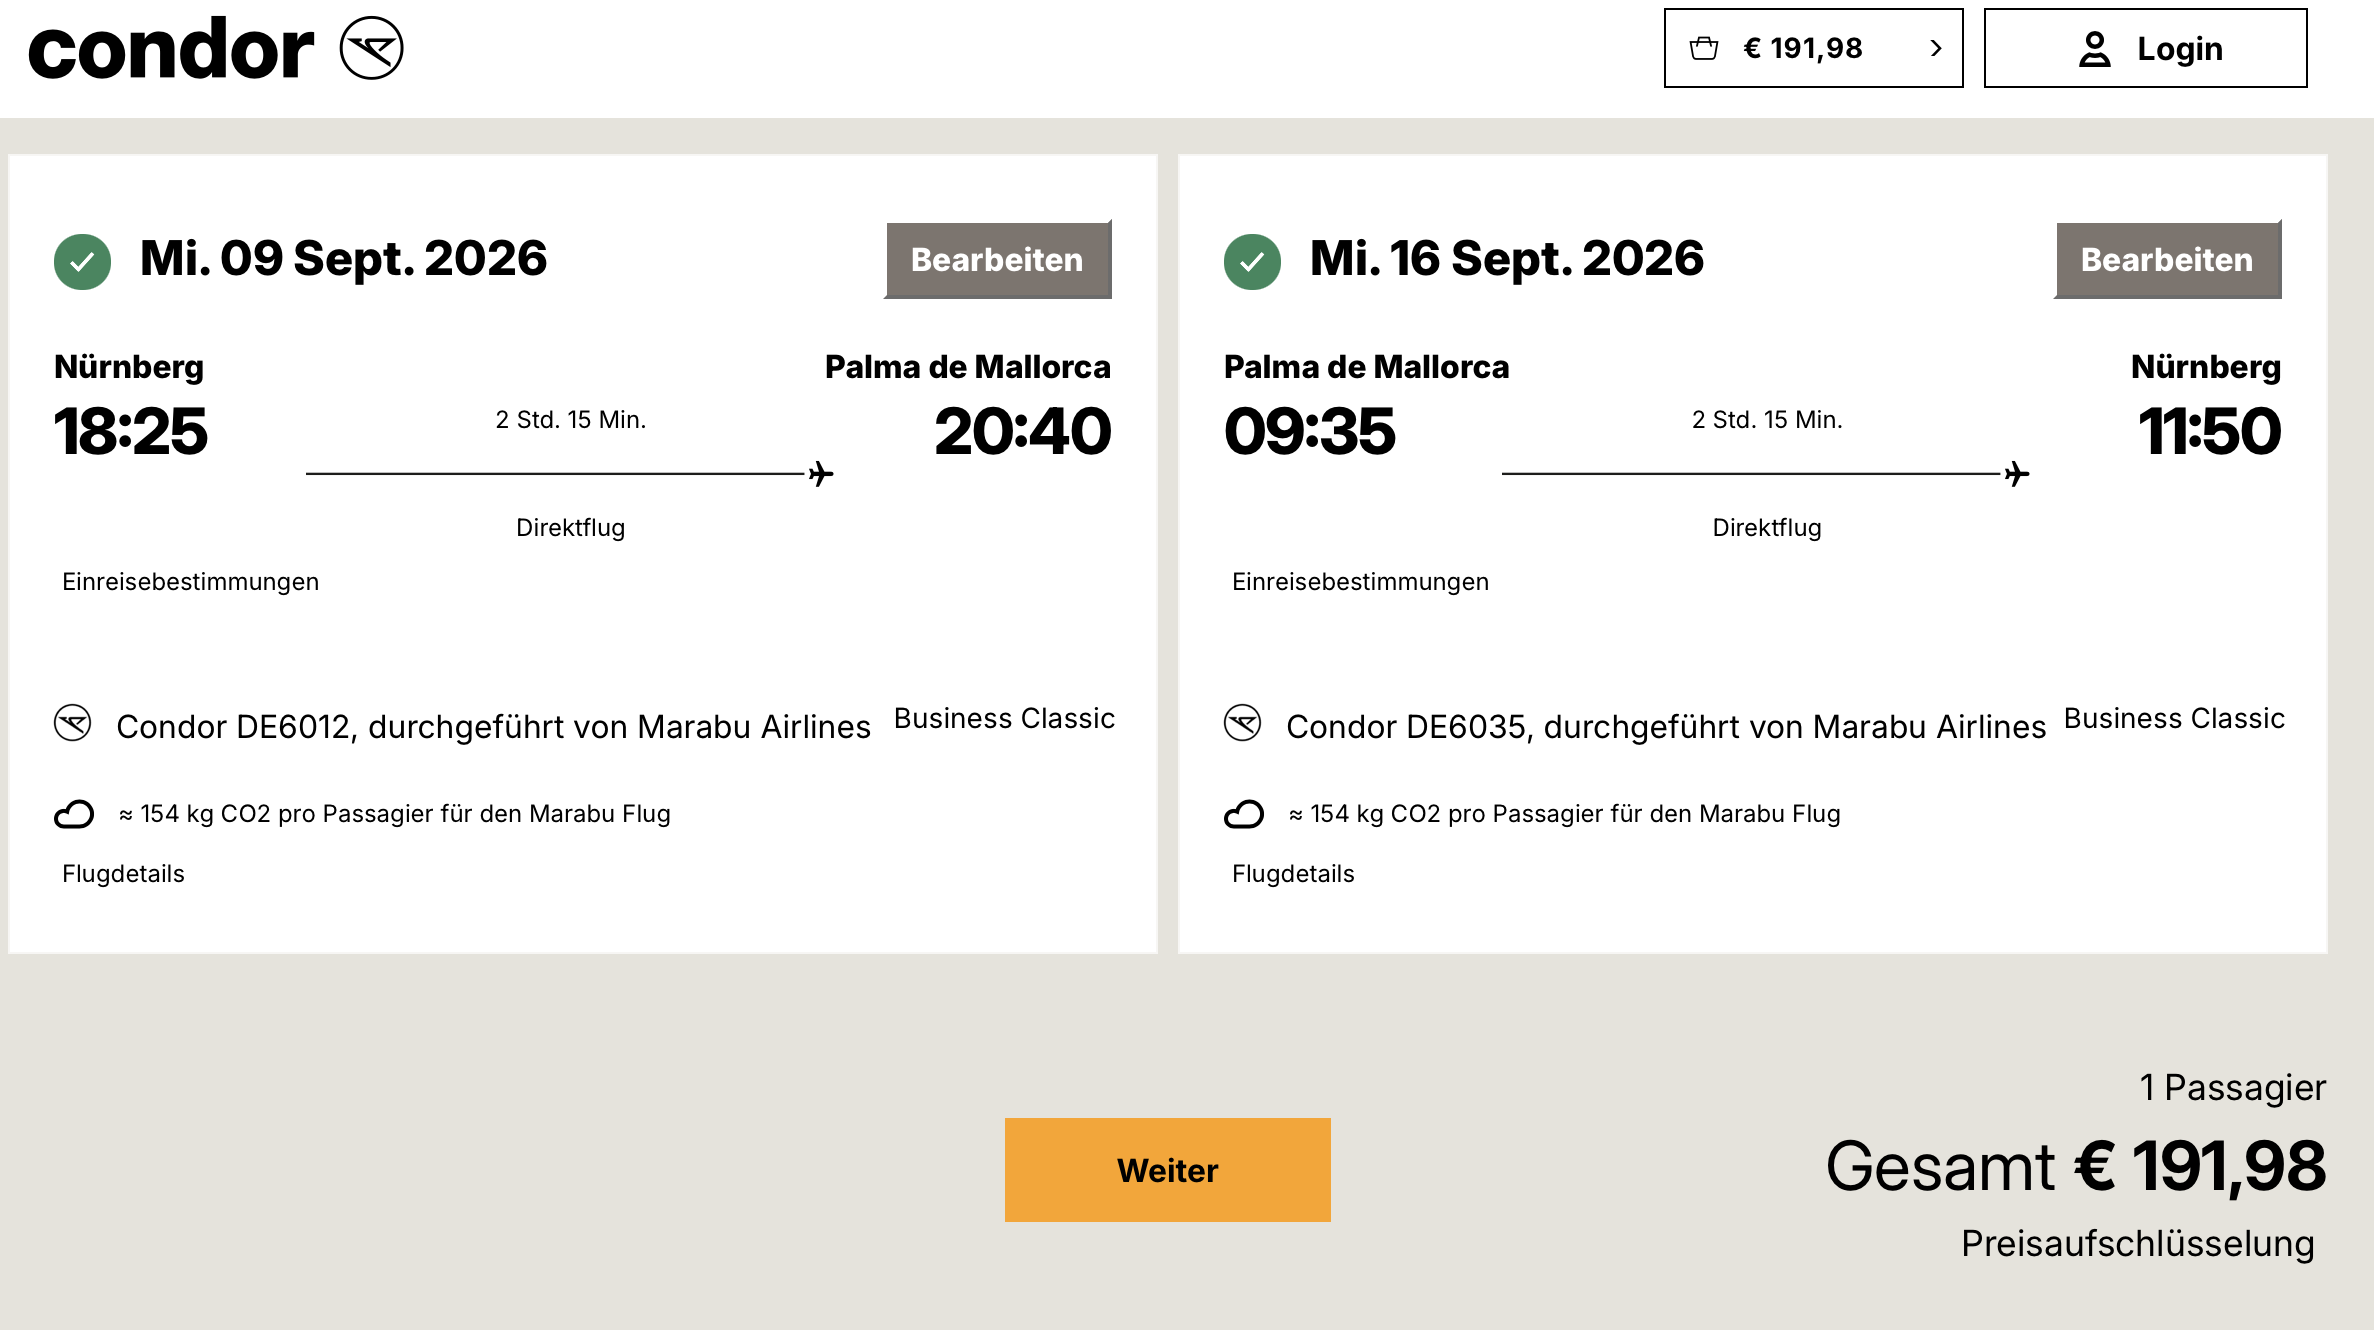Screen dimensions: 2374x1330
Task: Click the Gesamt € 191,98 total price
Action: [x=2076, y=1167]
